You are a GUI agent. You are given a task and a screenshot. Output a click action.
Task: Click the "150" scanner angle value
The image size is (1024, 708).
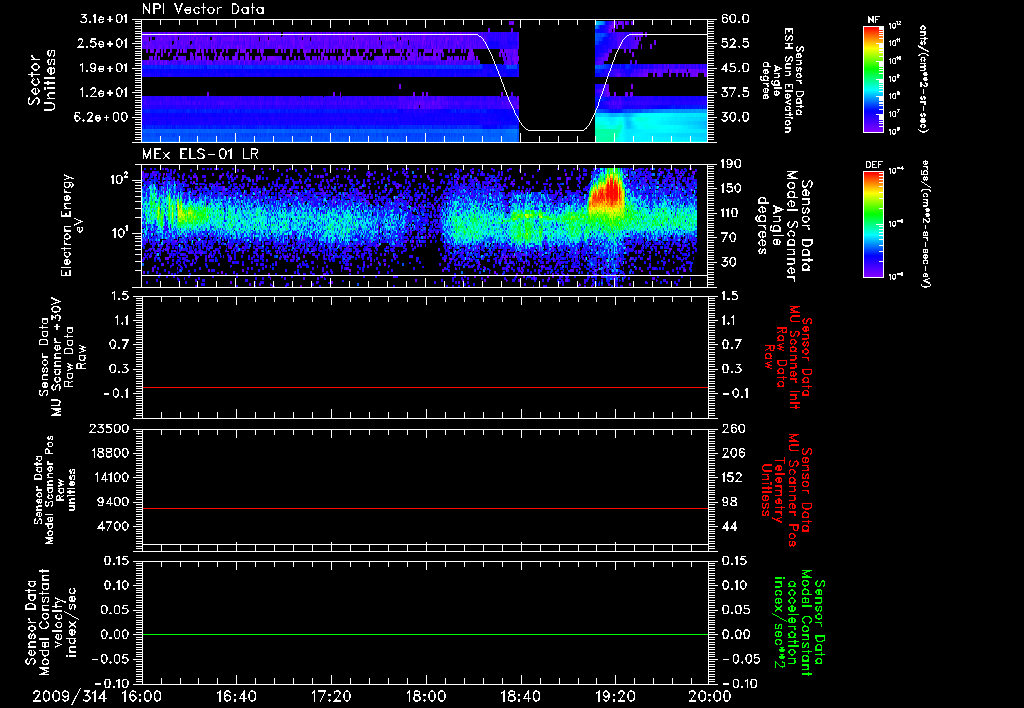[732, 189]
